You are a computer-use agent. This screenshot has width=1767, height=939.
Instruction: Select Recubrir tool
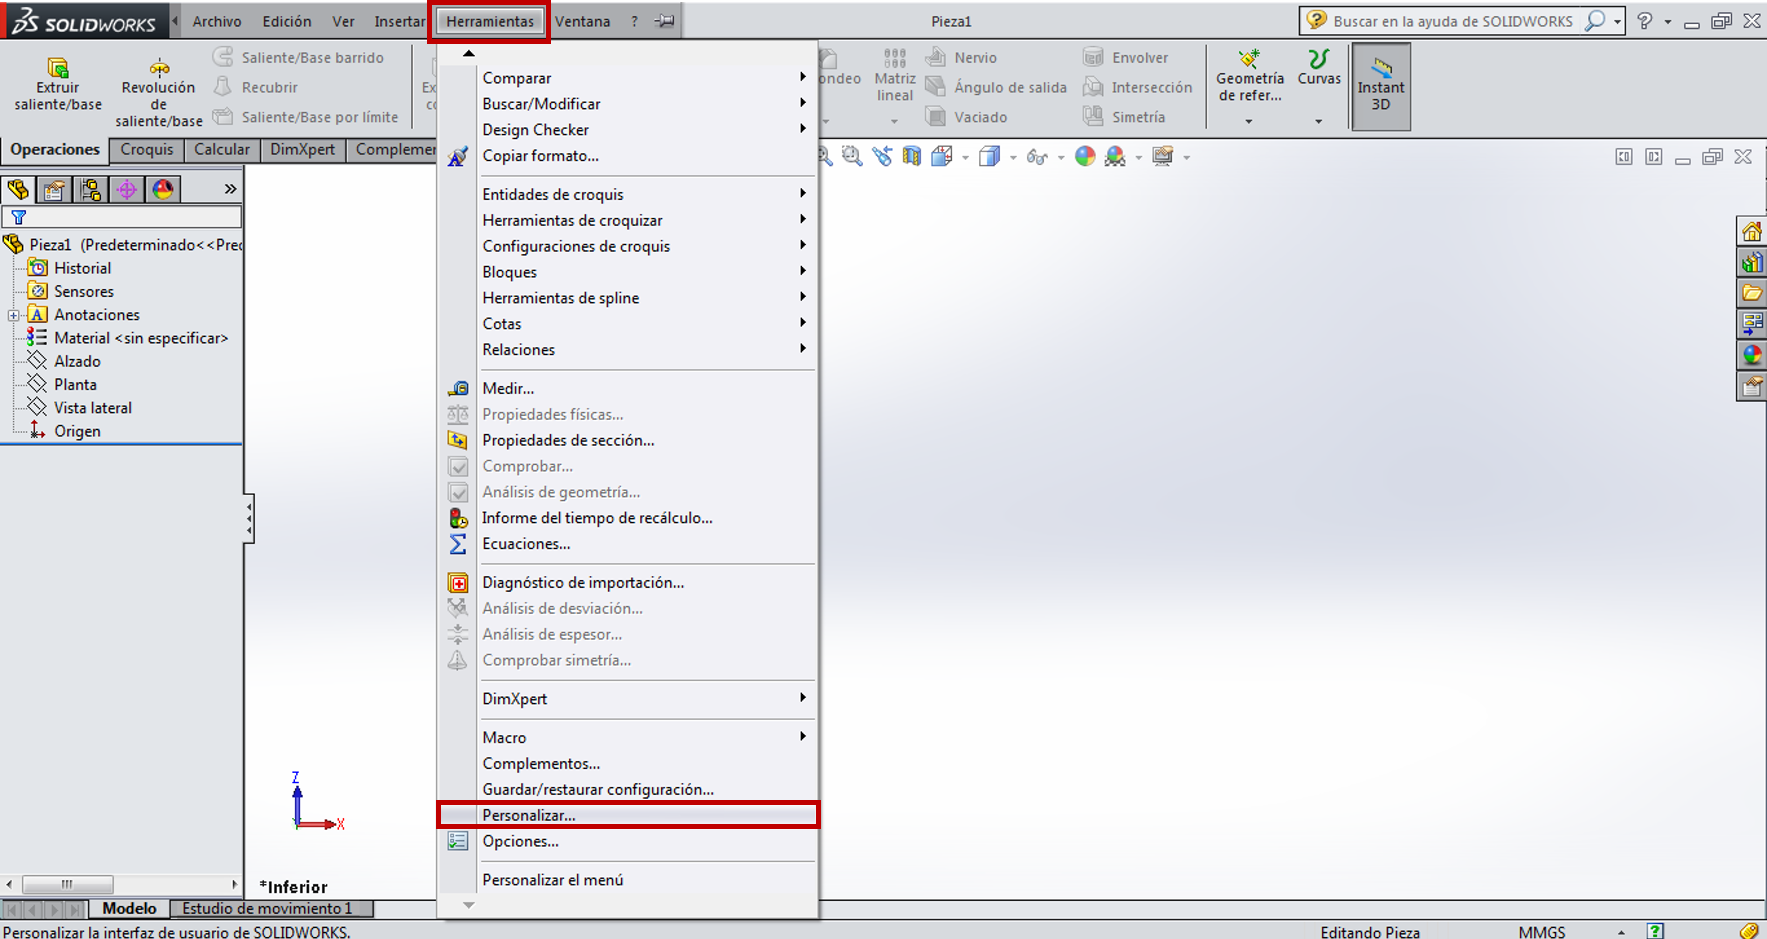tap(256, 87)
